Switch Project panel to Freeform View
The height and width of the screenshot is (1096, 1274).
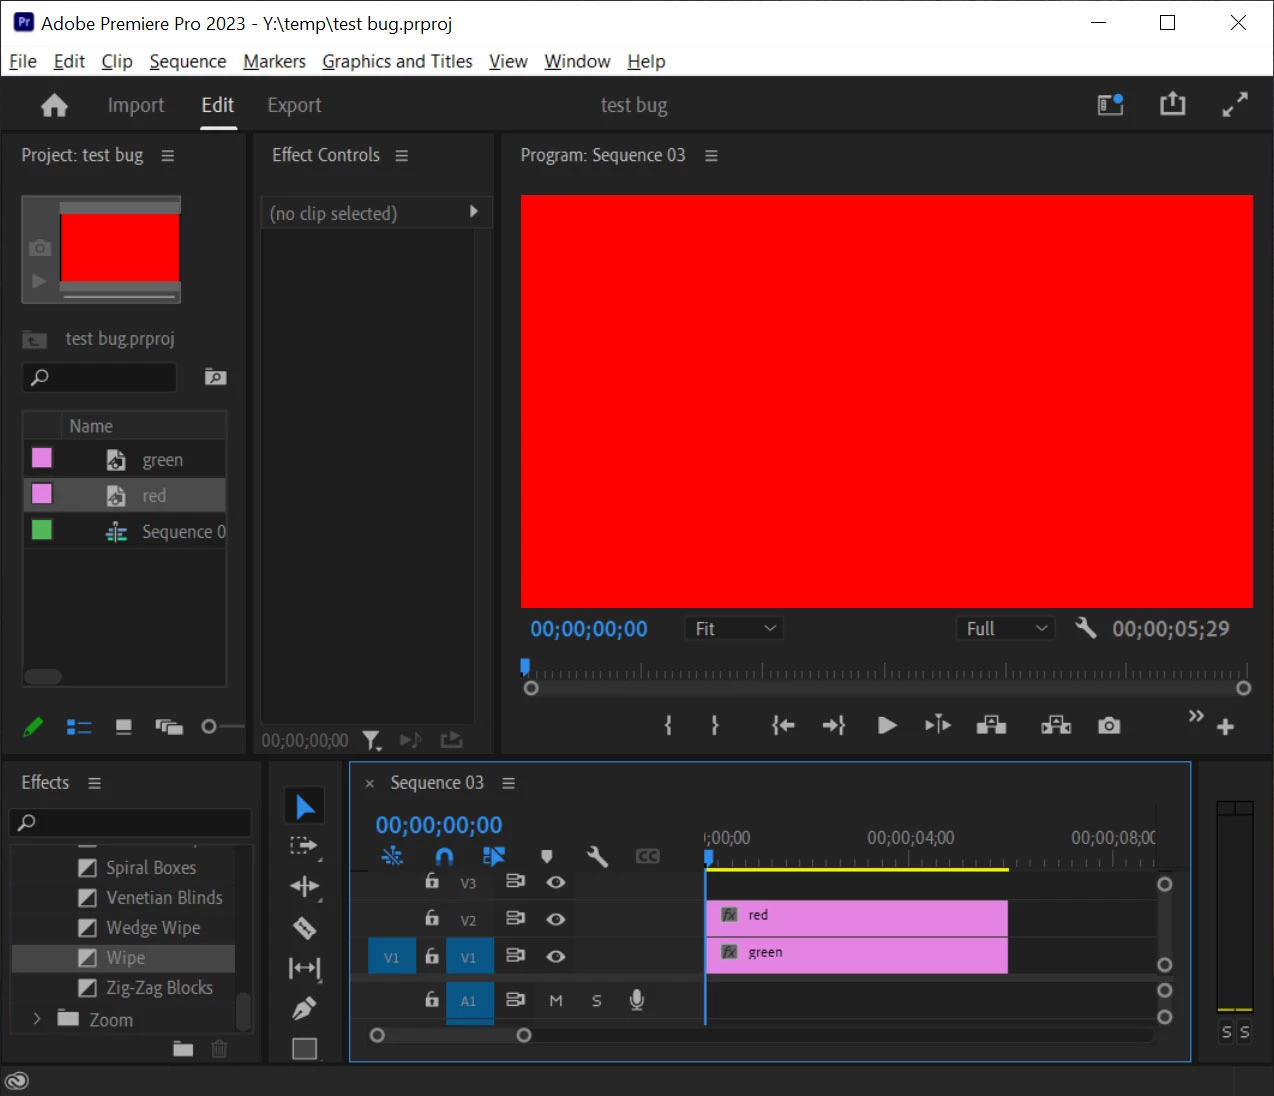coord(169,727)
